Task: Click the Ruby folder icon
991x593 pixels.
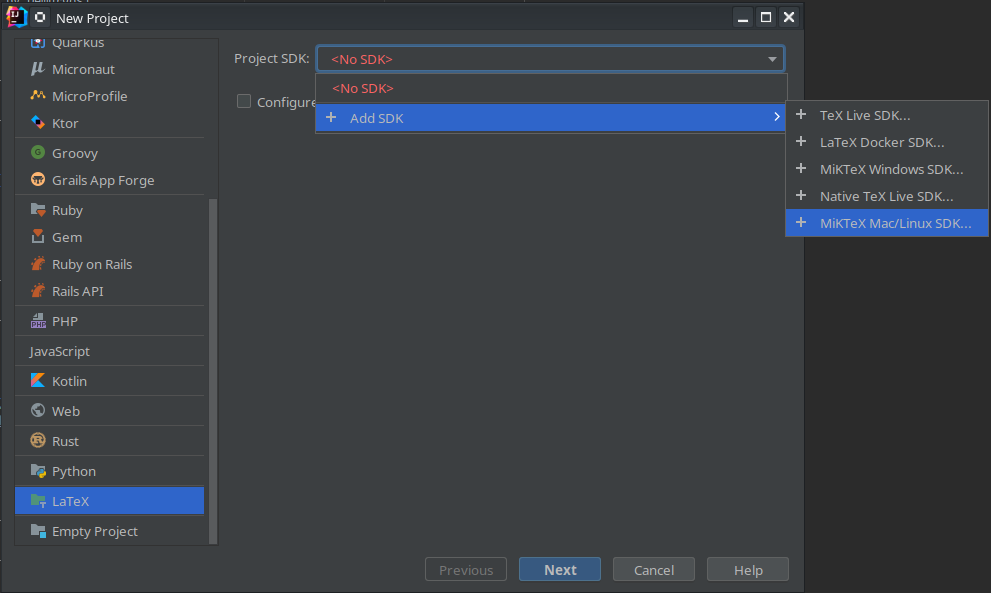Action: pos(38,210)
